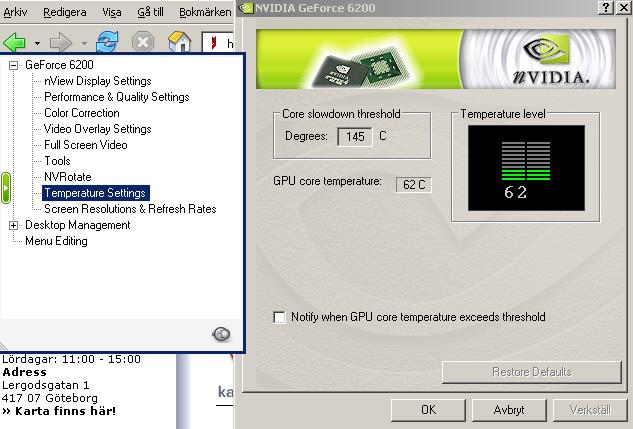Open the Visa menu

tap(111, 12)
